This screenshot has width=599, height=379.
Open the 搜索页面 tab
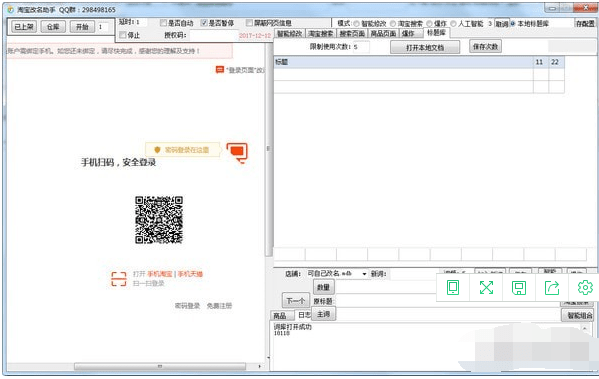coord(352,34)
